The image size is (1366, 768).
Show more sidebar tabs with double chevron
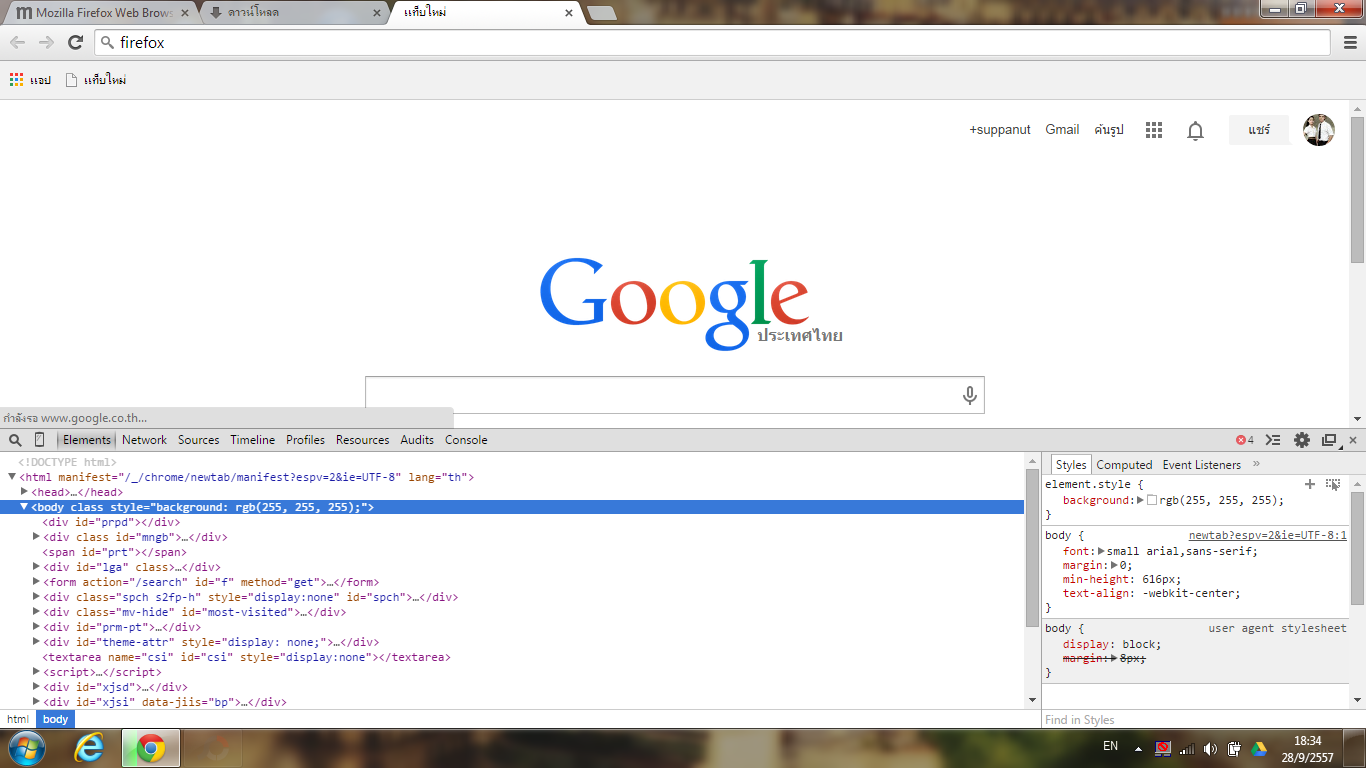[x=1256, y=464]
